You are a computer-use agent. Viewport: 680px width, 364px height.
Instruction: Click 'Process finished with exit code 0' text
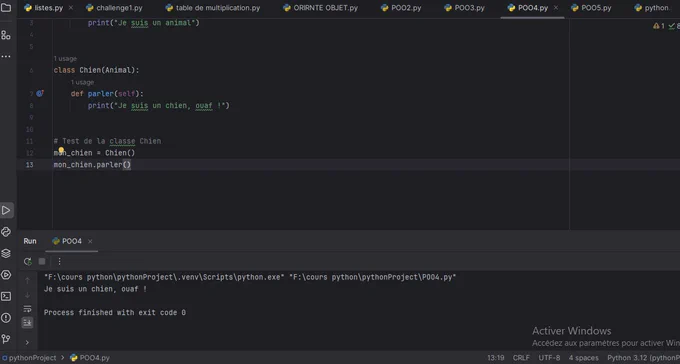coord(114,312)
